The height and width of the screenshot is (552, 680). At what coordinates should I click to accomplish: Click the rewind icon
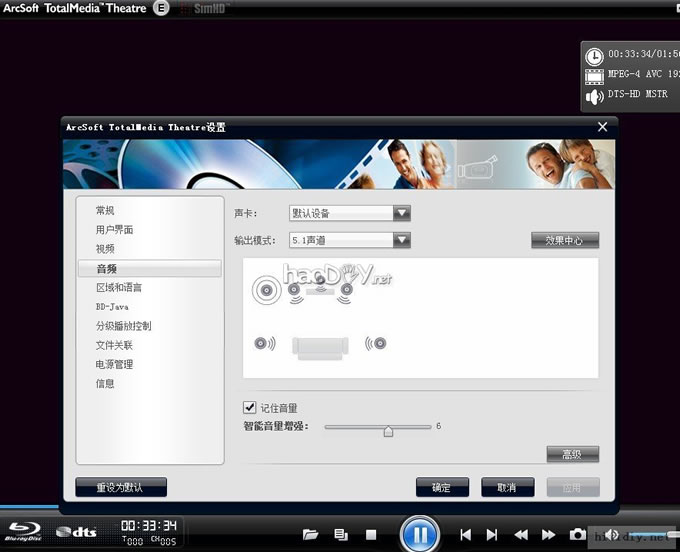(521, 535)
